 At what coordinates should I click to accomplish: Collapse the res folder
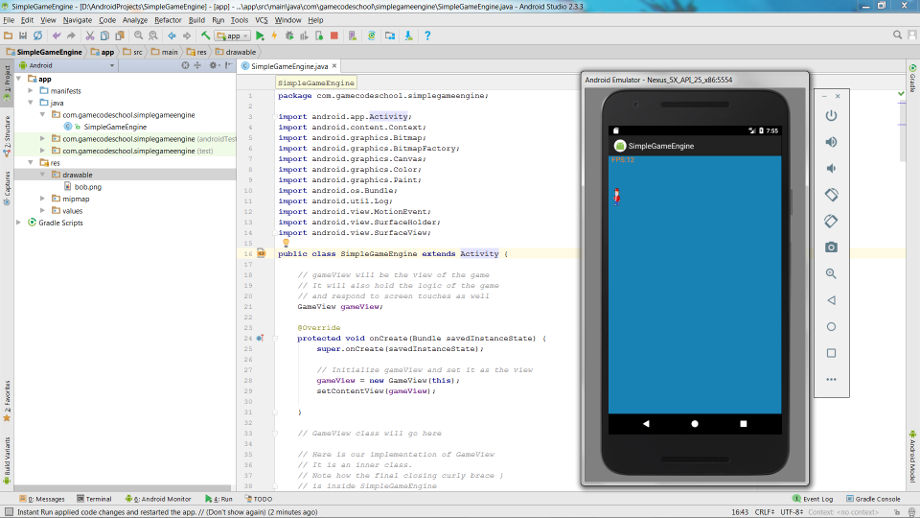pyautogui.click(x=31, y=162)
